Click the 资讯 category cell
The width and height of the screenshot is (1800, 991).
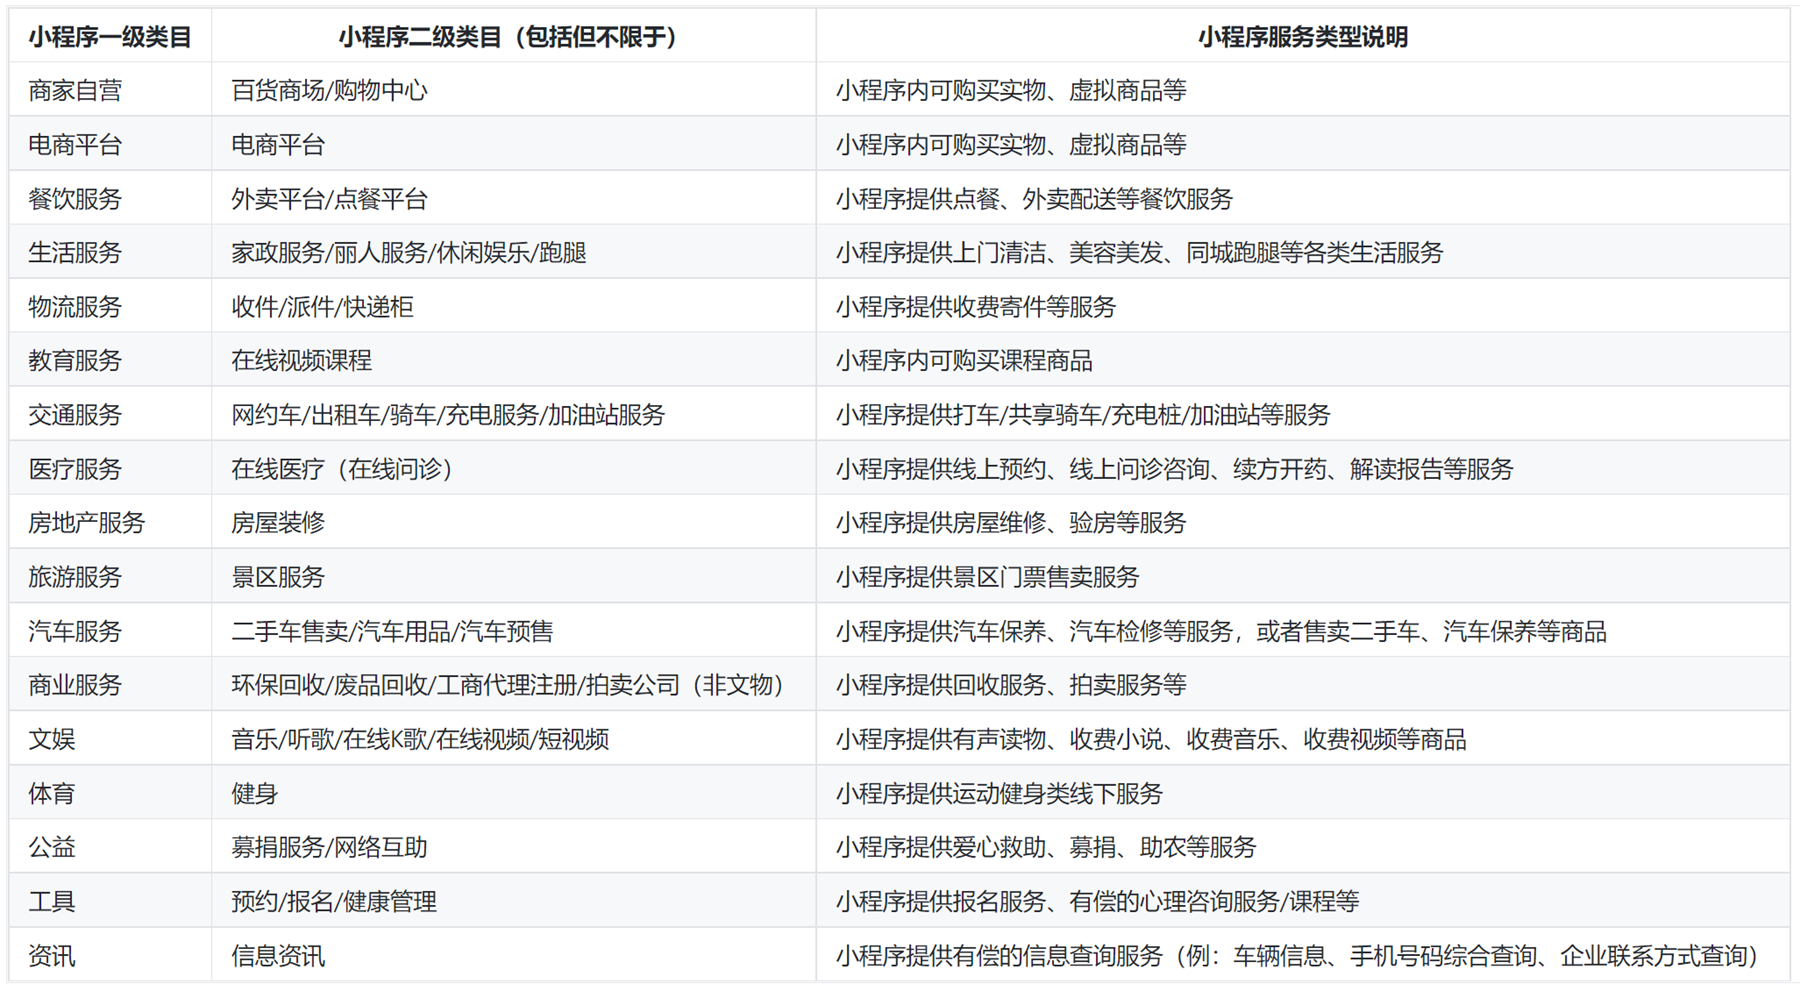coord(53,955)
